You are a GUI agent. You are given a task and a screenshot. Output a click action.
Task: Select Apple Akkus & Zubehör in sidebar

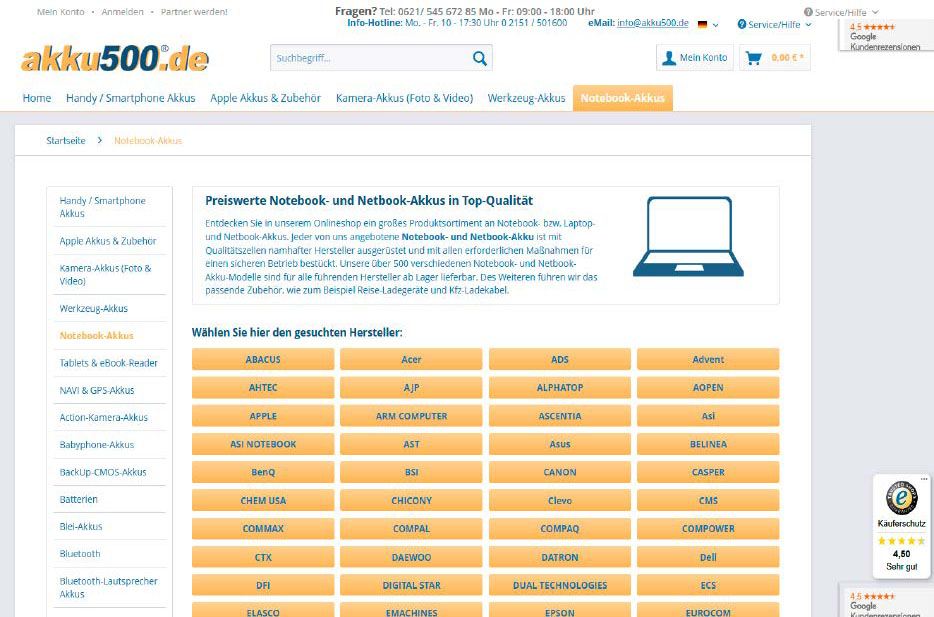point(109,241)
